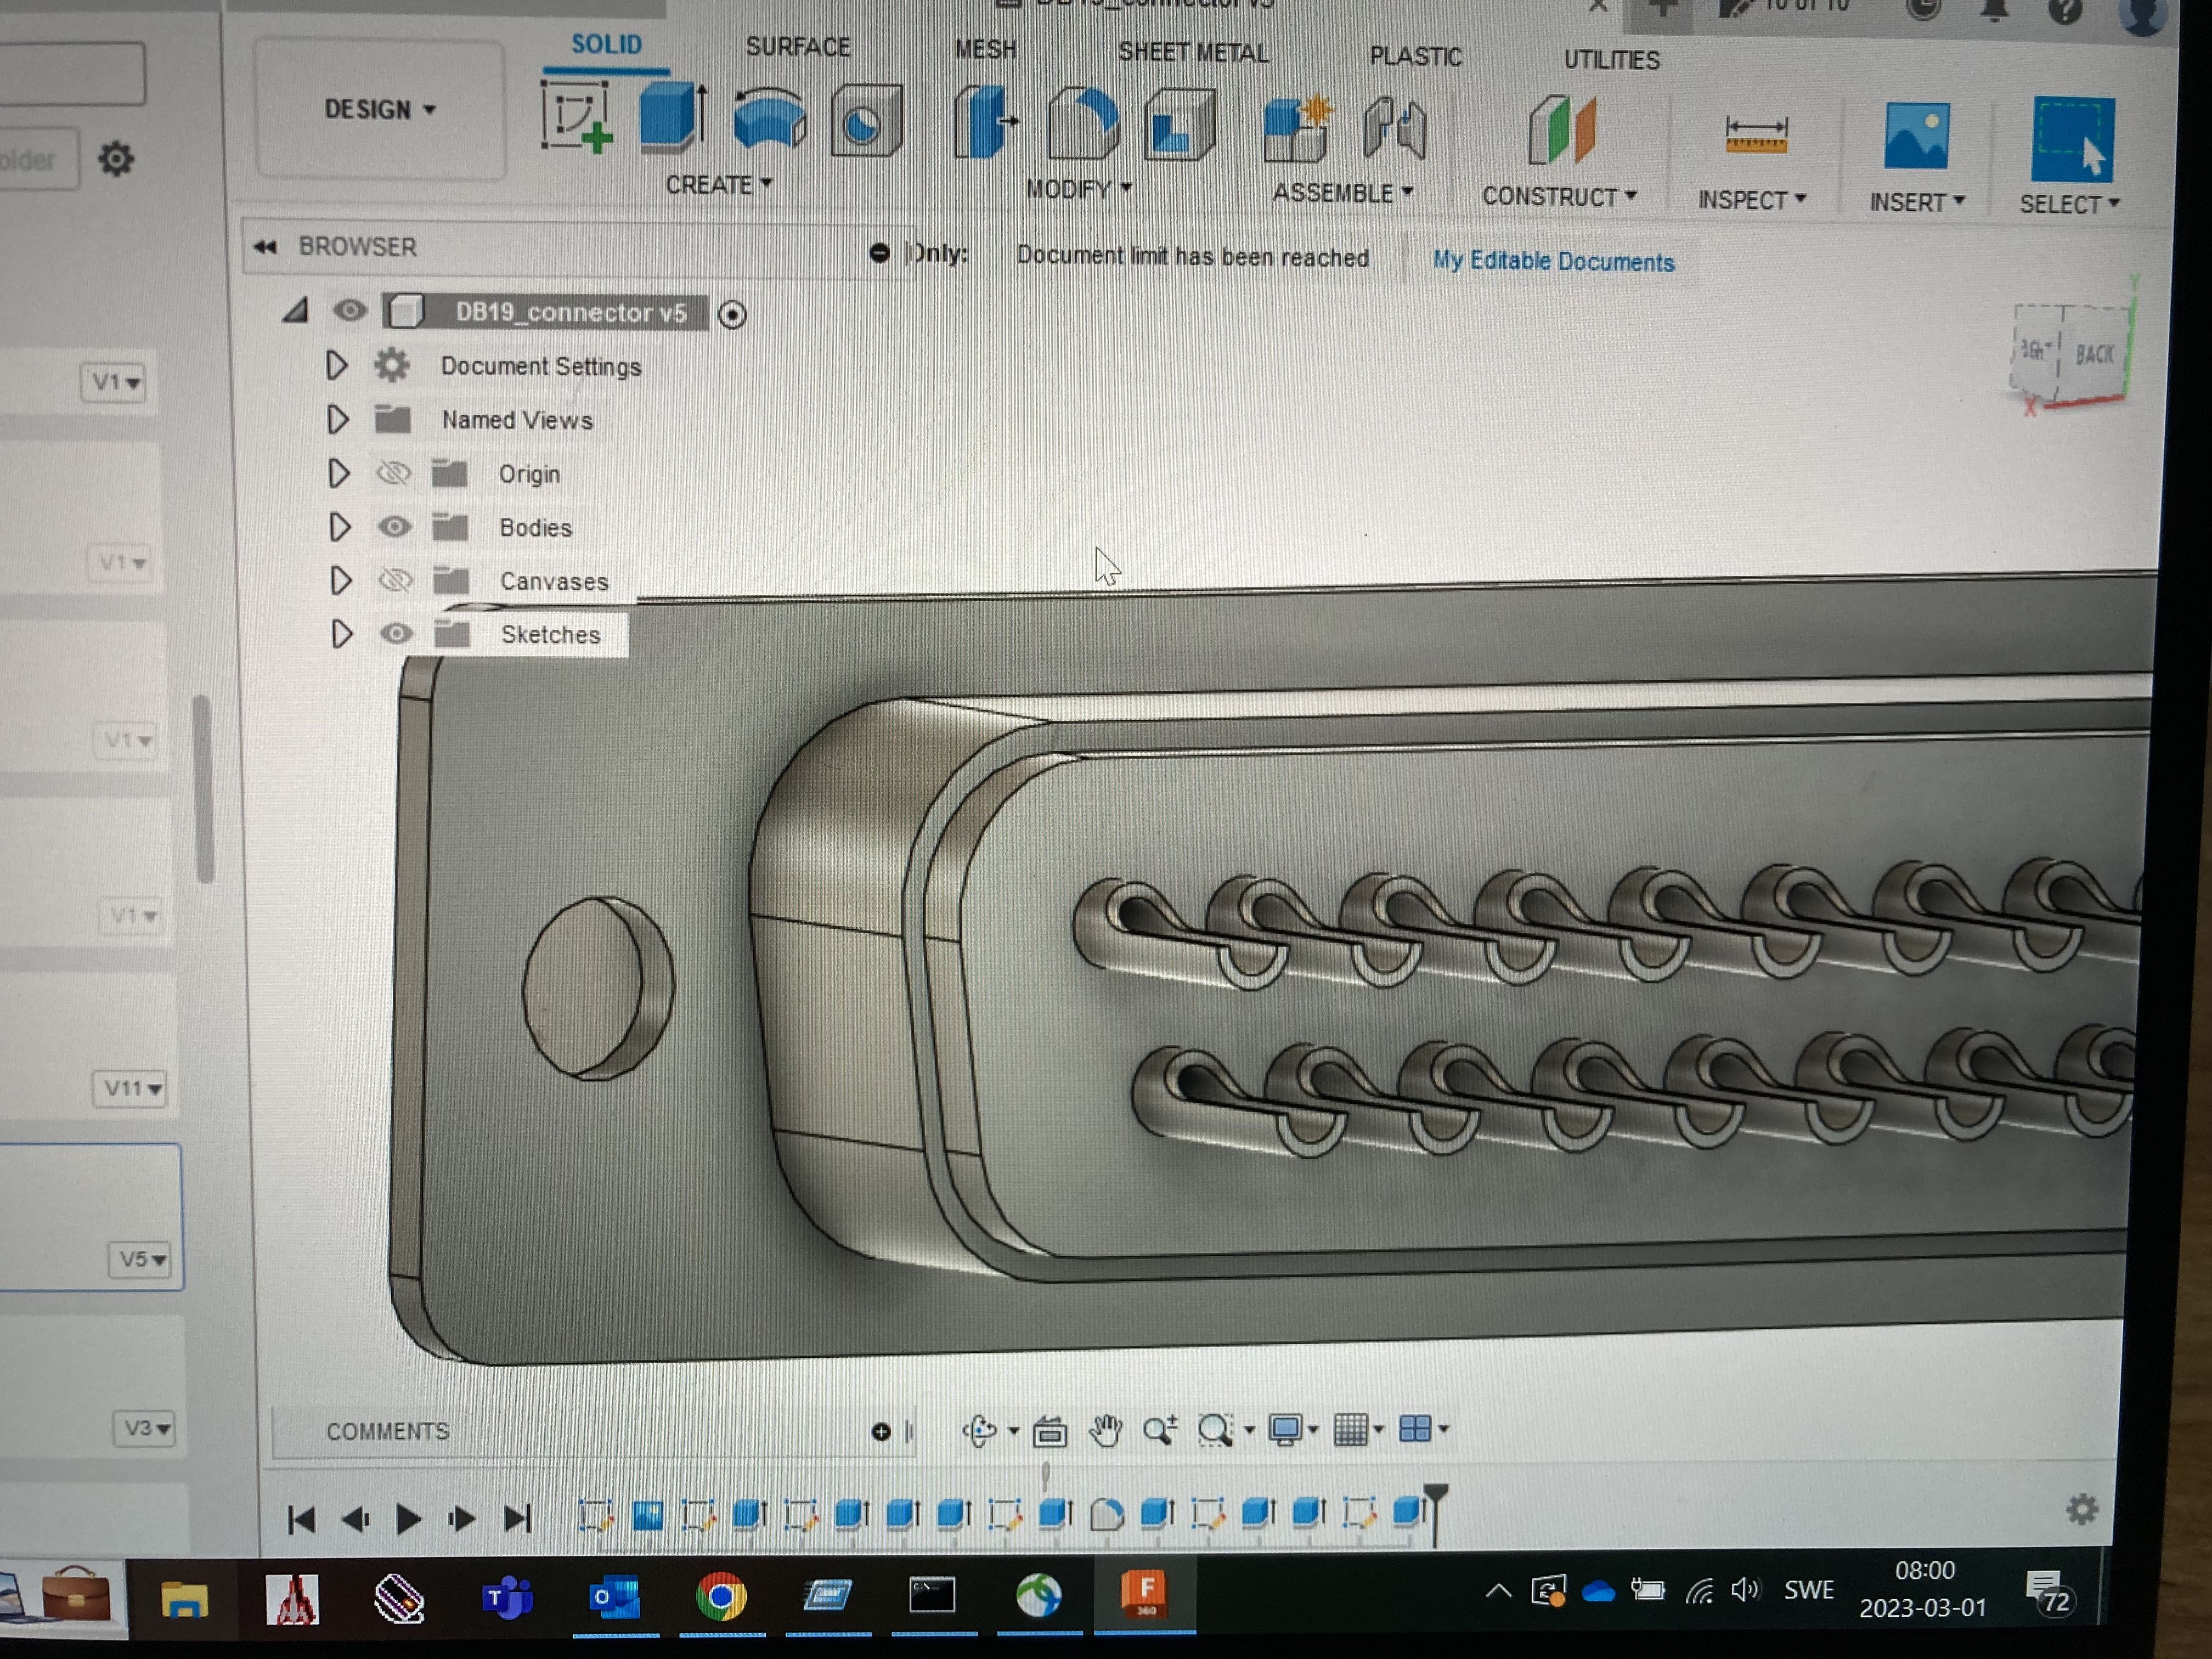Switch to the PLASTIC tab
Viewport: 2212px width, 1659px height.
pos(1415,56)
